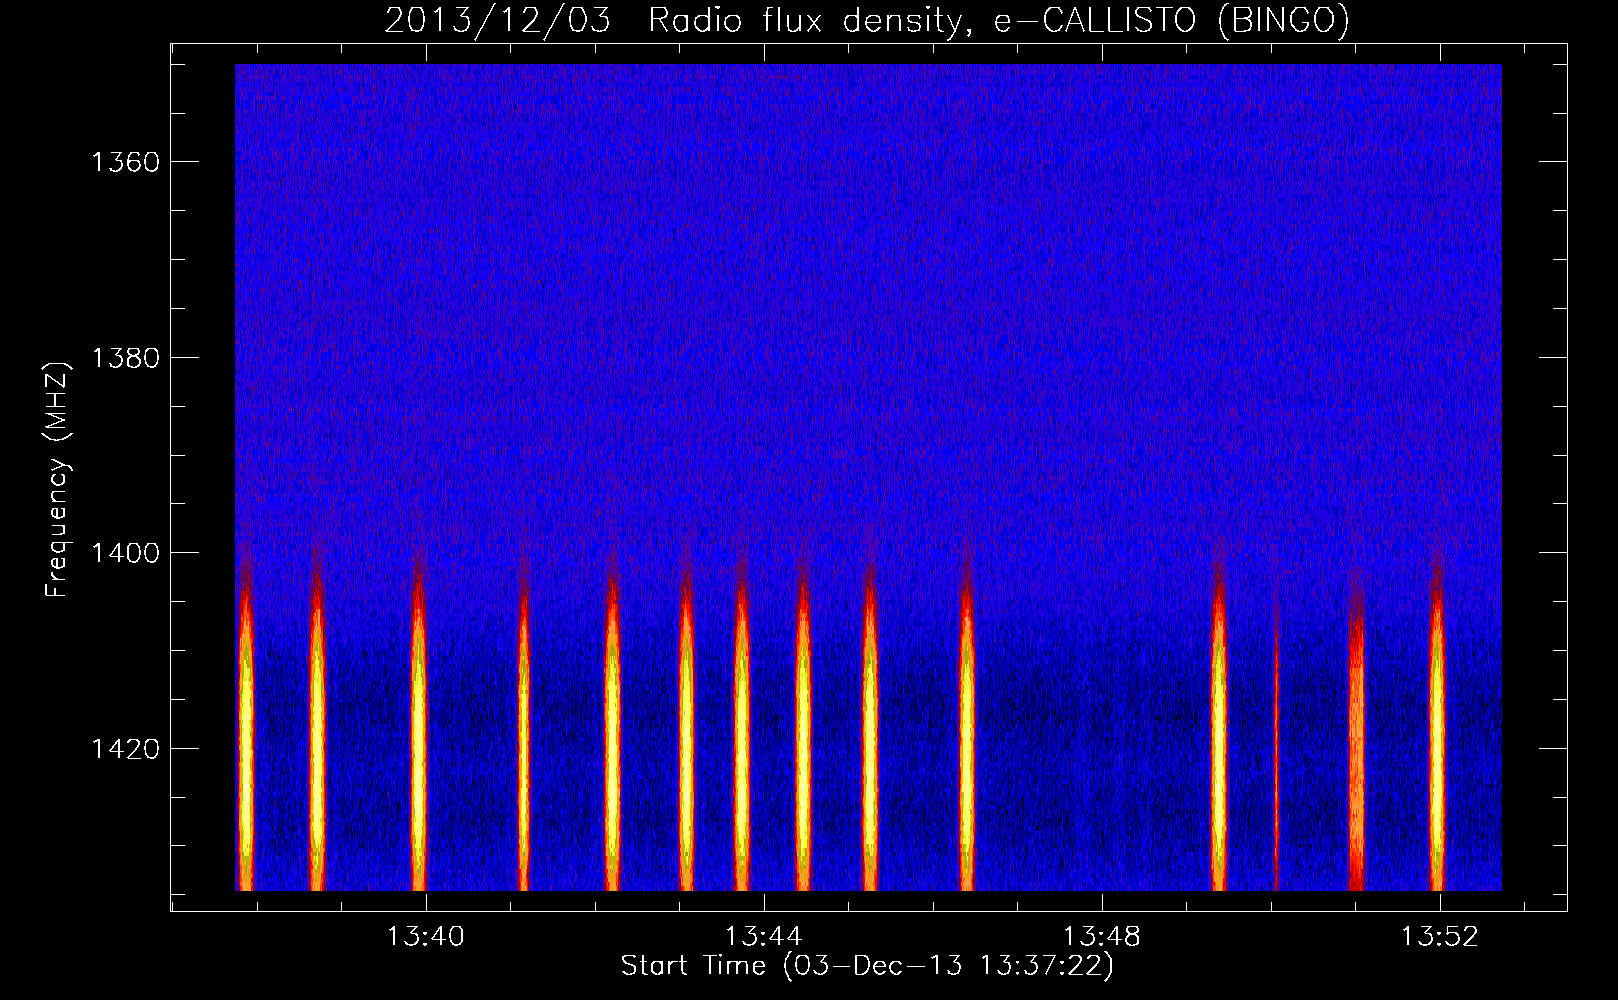Click the 1420 frequency tick label
This screenshot has height=1000, width=1618.
125,749
